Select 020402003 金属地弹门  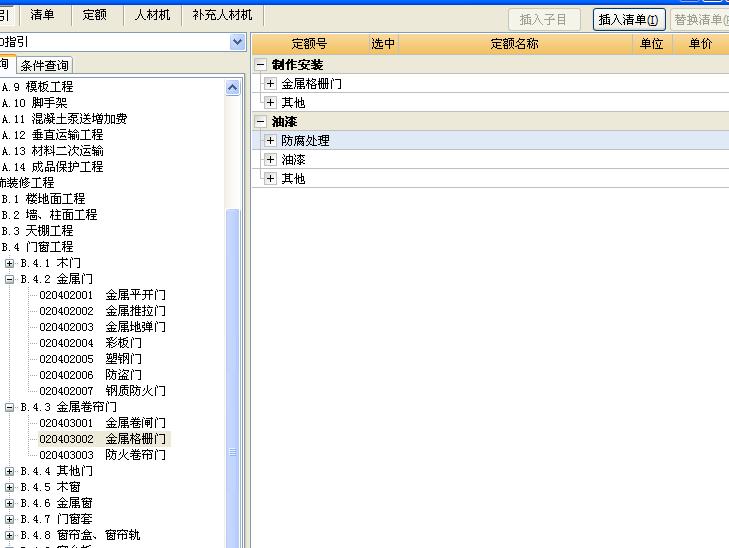pyautogui.click(x=102, y=327)
